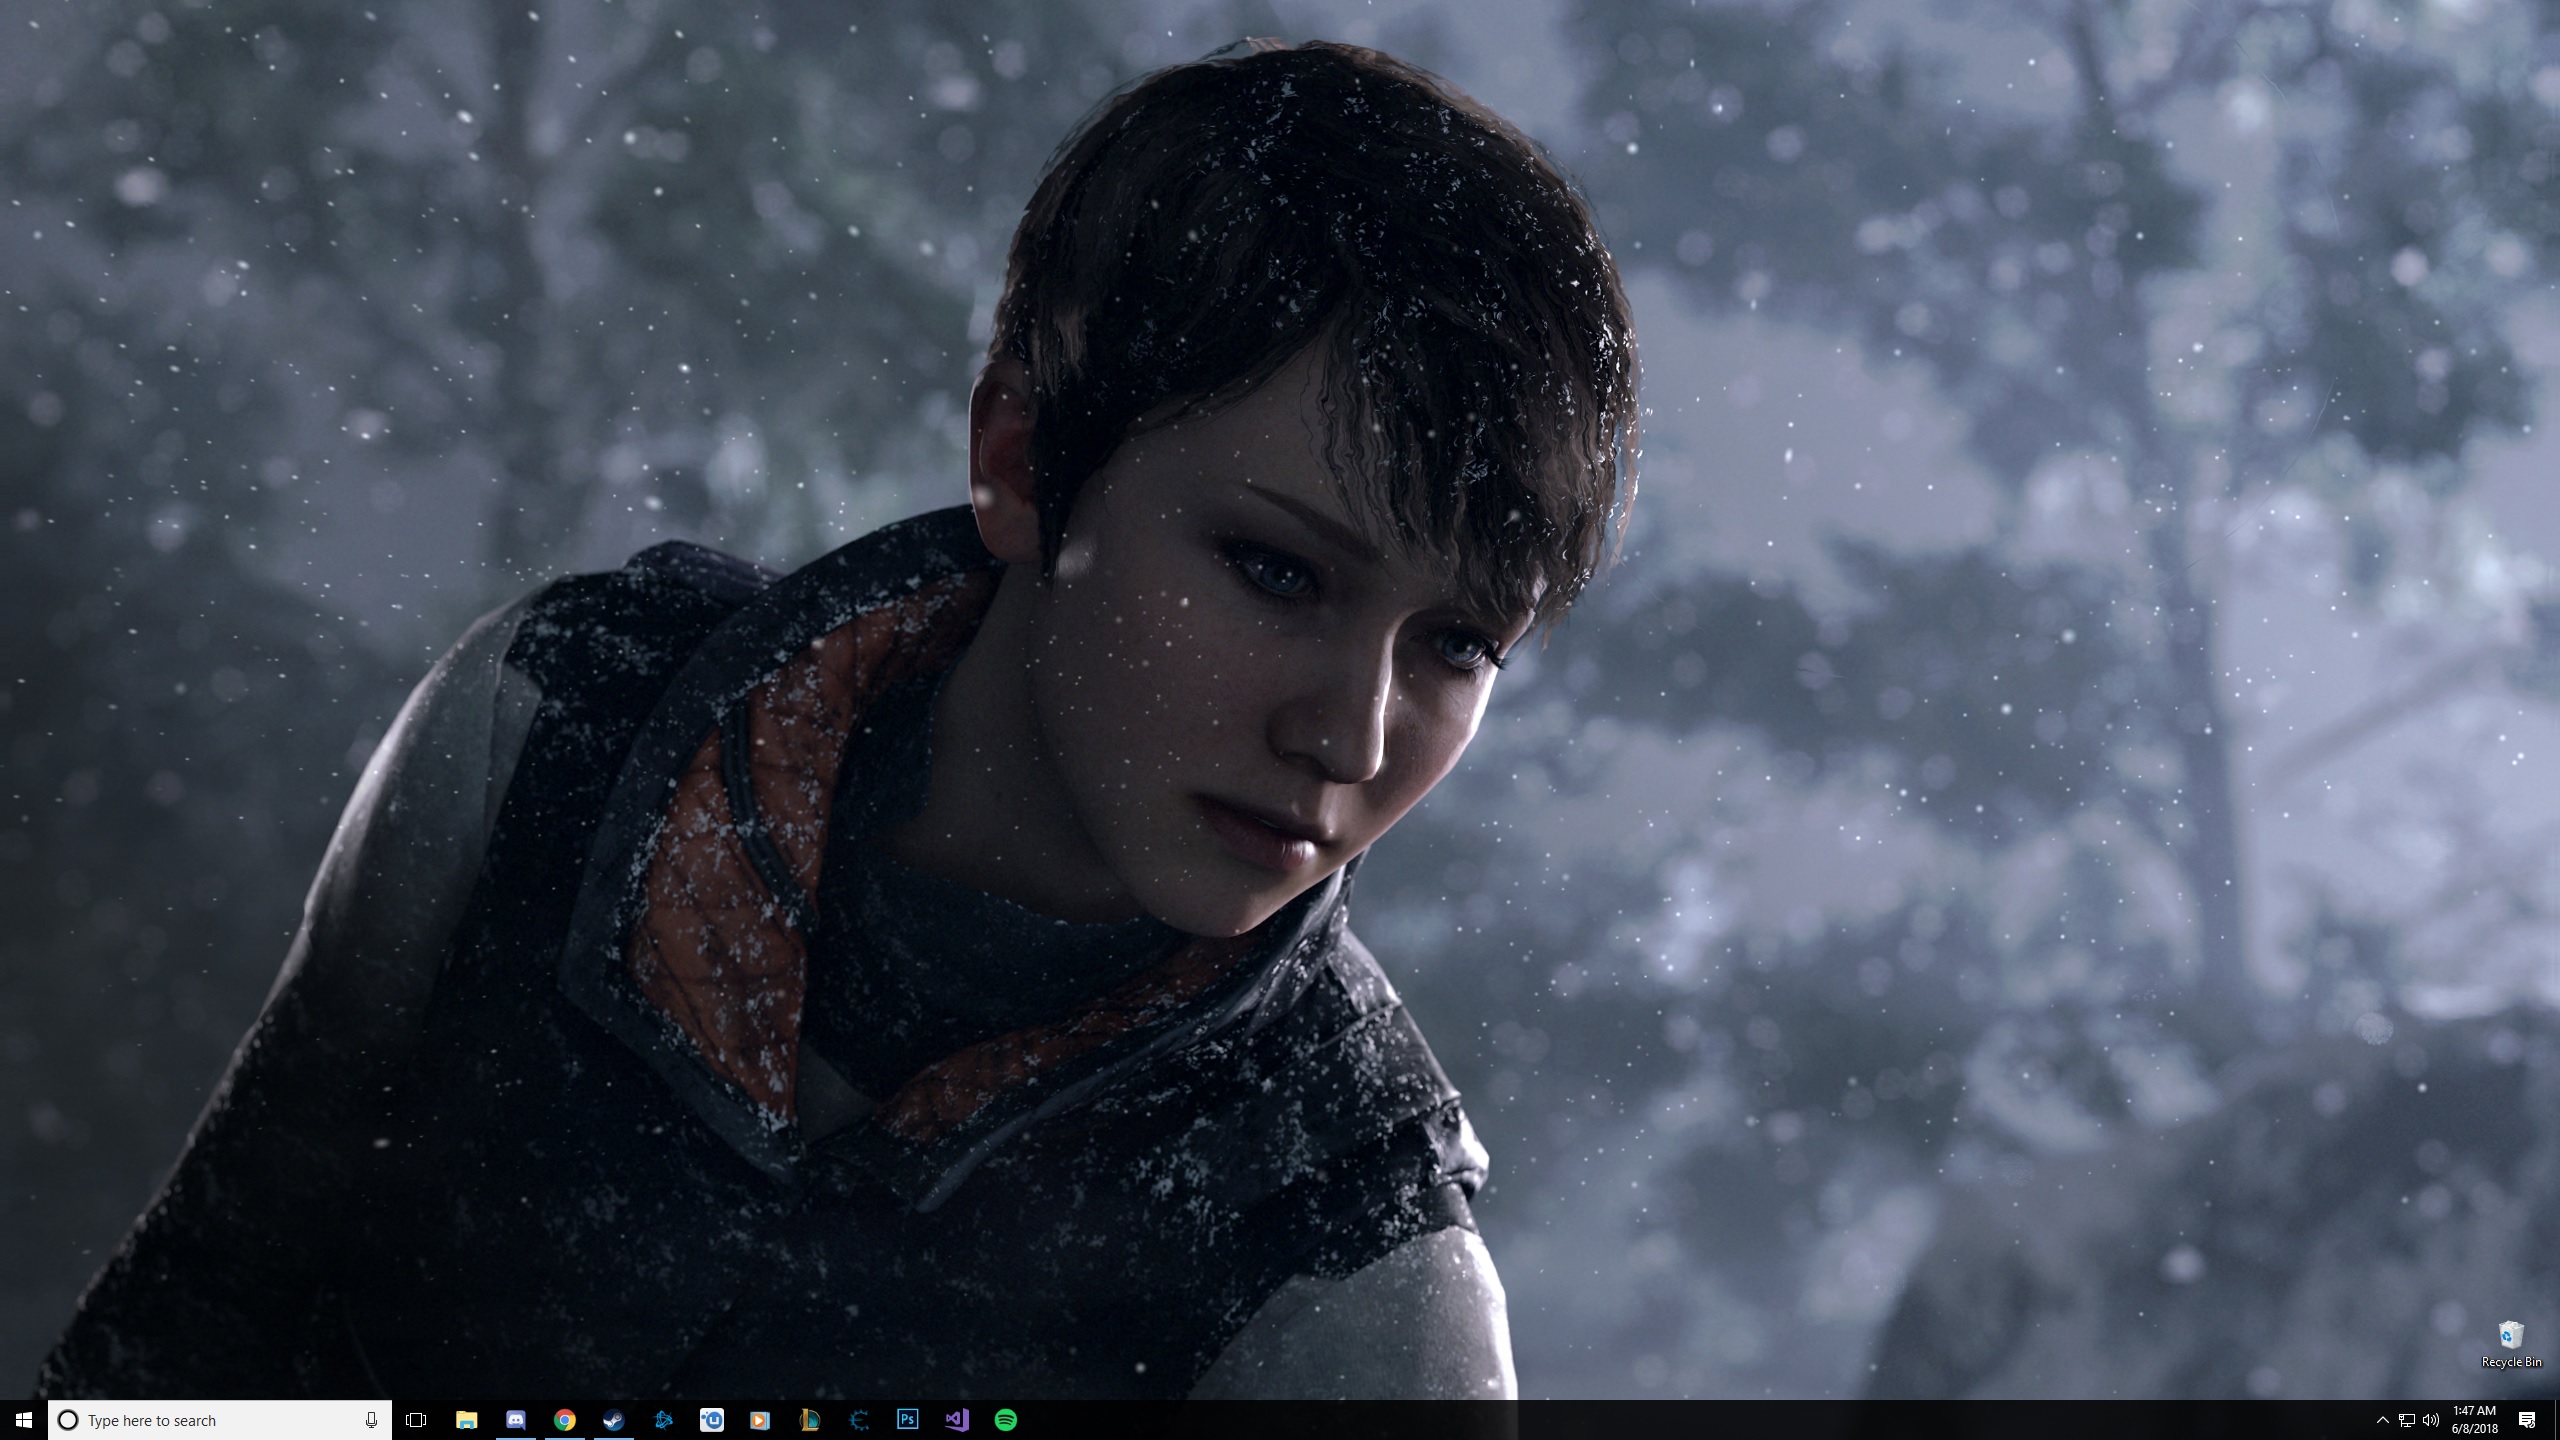
Task: Open the volume control tray icon
Action: pos(2431,1420)
